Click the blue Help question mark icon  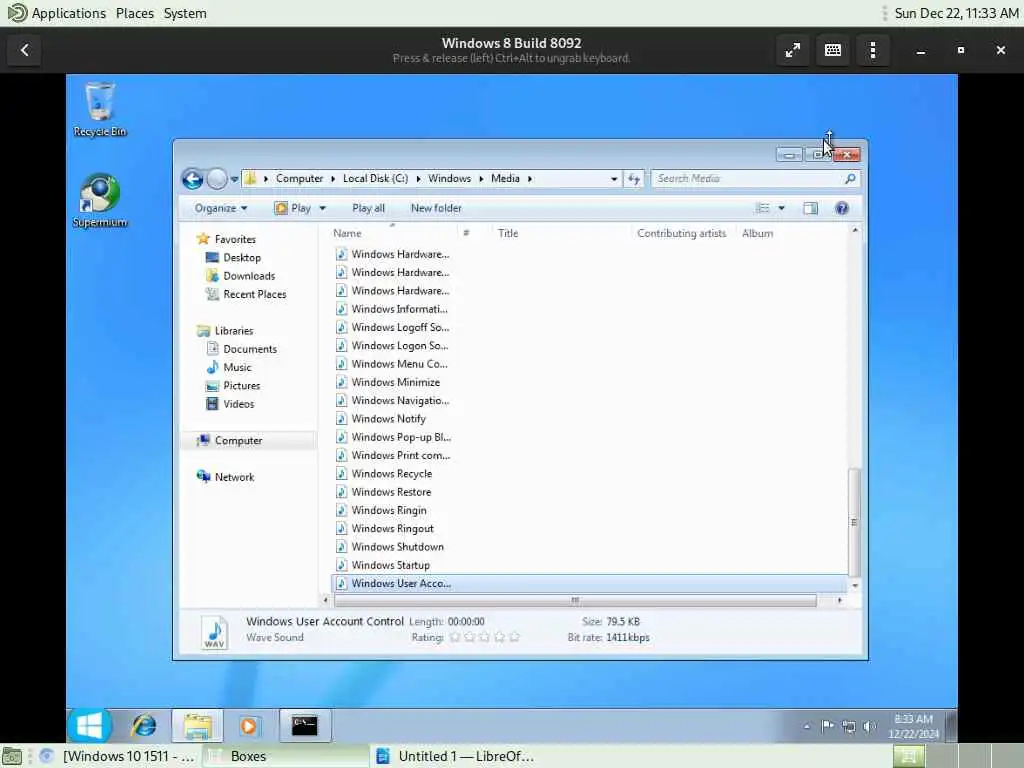[842, 208]
